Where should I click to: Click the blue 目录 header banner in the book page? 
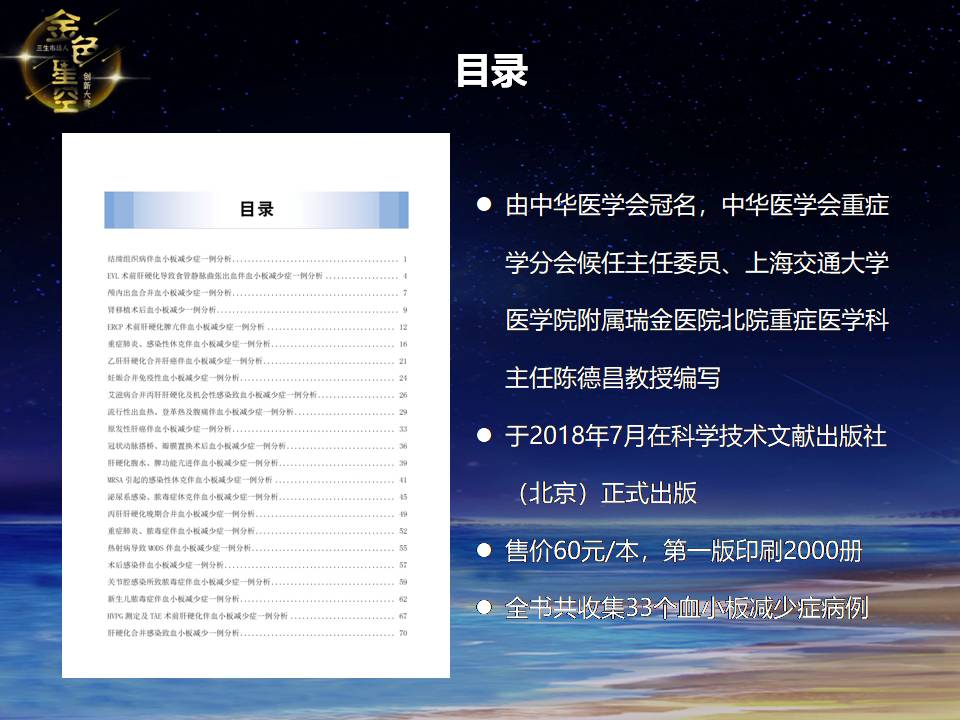(256, 209)
